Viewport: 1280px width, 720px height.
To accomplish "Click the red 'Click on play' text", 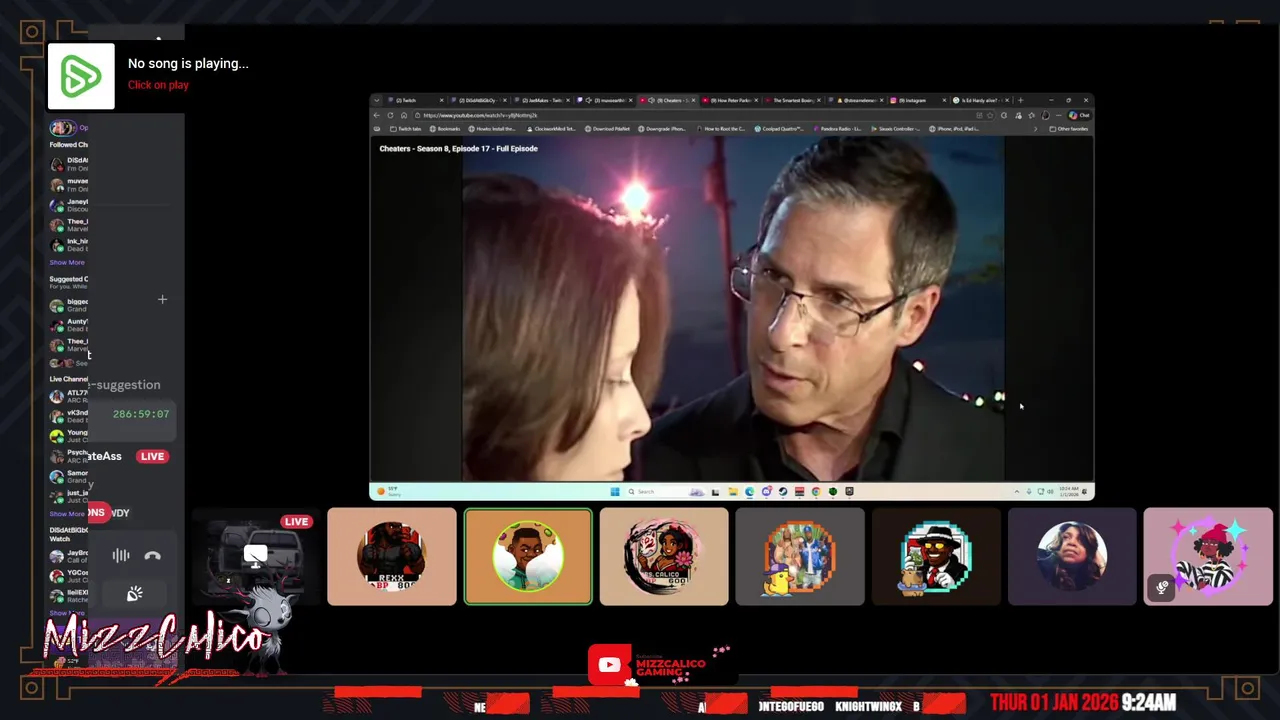I will (x=158, y=85).
